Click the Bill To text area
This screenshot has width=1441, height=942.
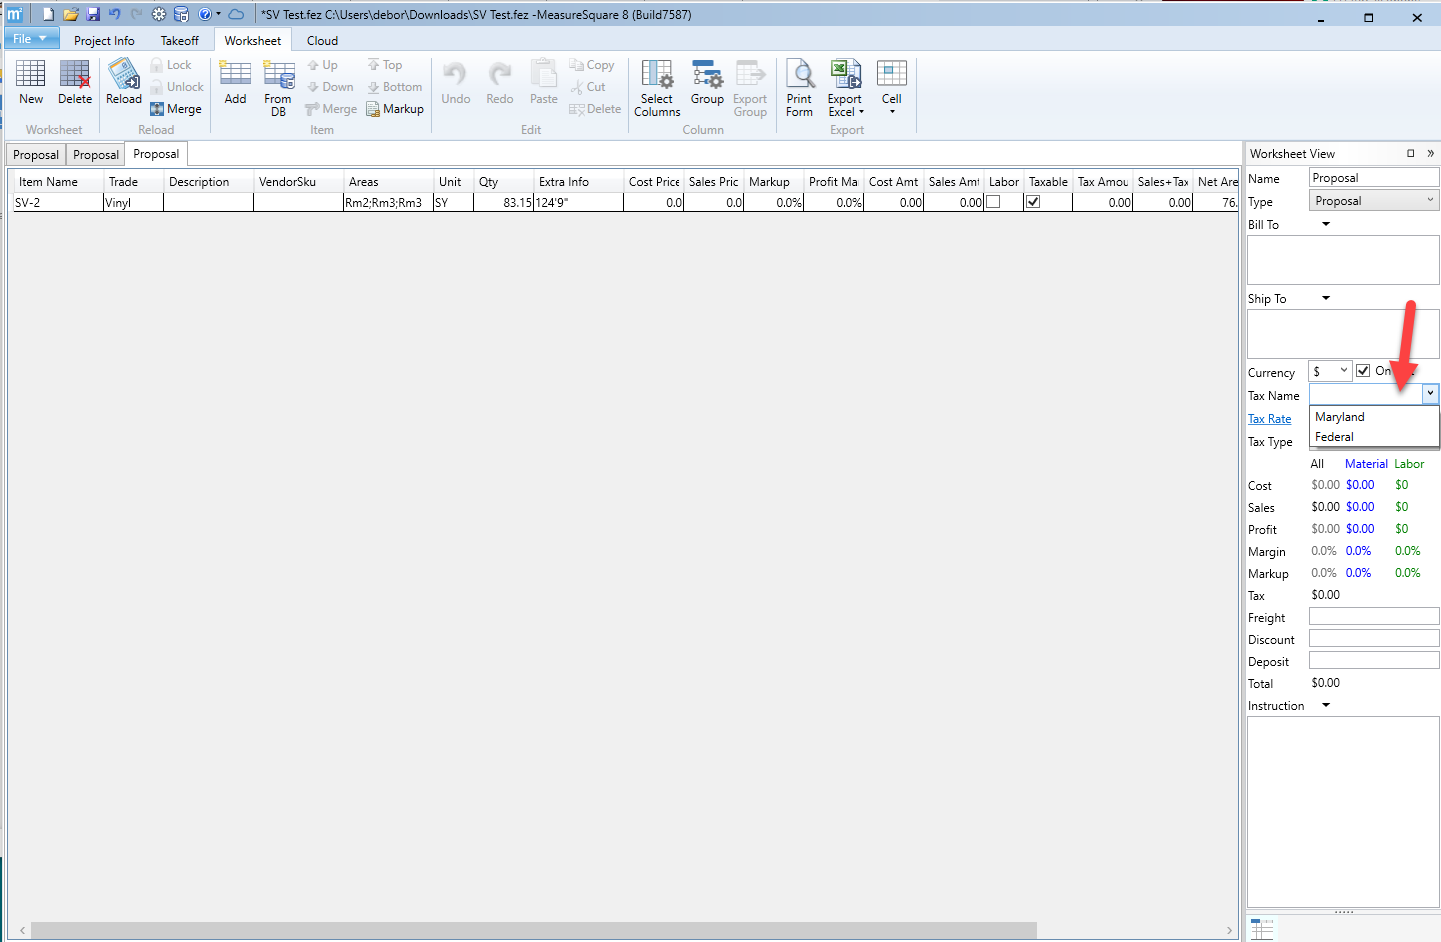(1343, 260)
